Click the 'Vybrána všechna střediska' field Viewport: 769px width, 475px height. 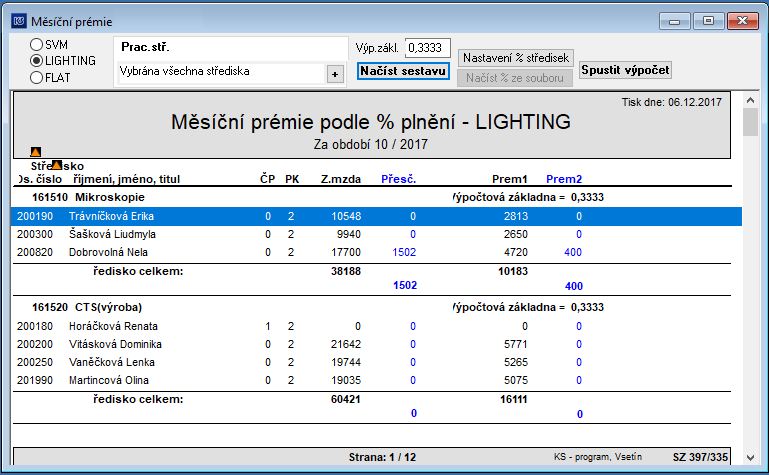(x=221, y=72)
